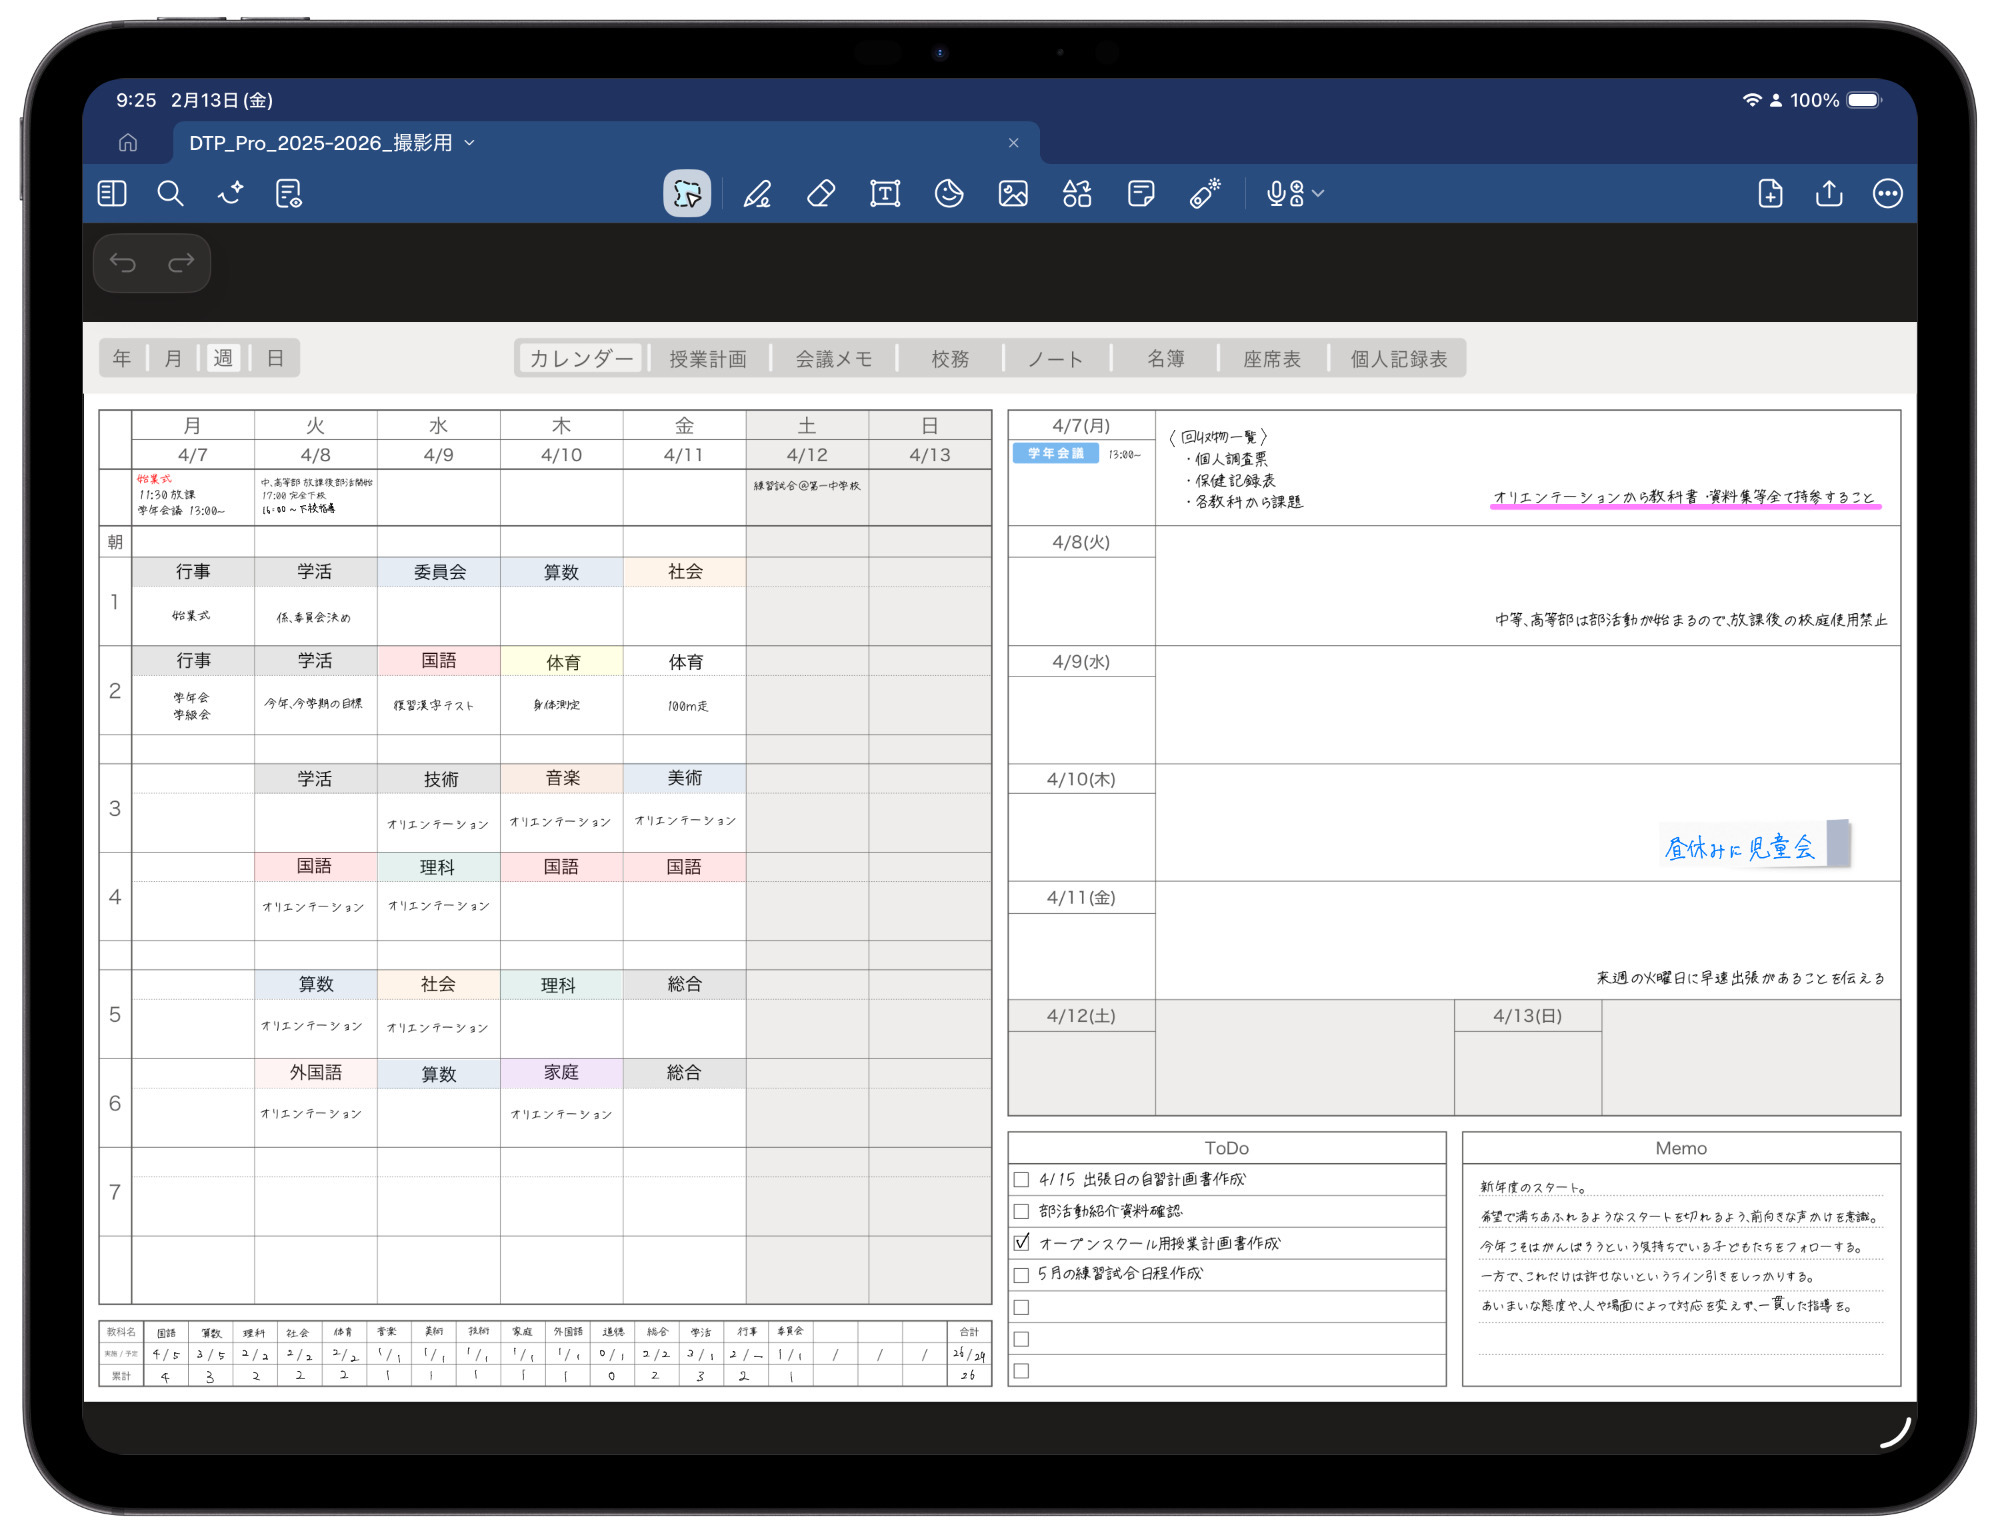The height and width of the screenshot is (1533, 2000).
Task: Insert an image with the photo tool
Action: [x=1013, y=193]
